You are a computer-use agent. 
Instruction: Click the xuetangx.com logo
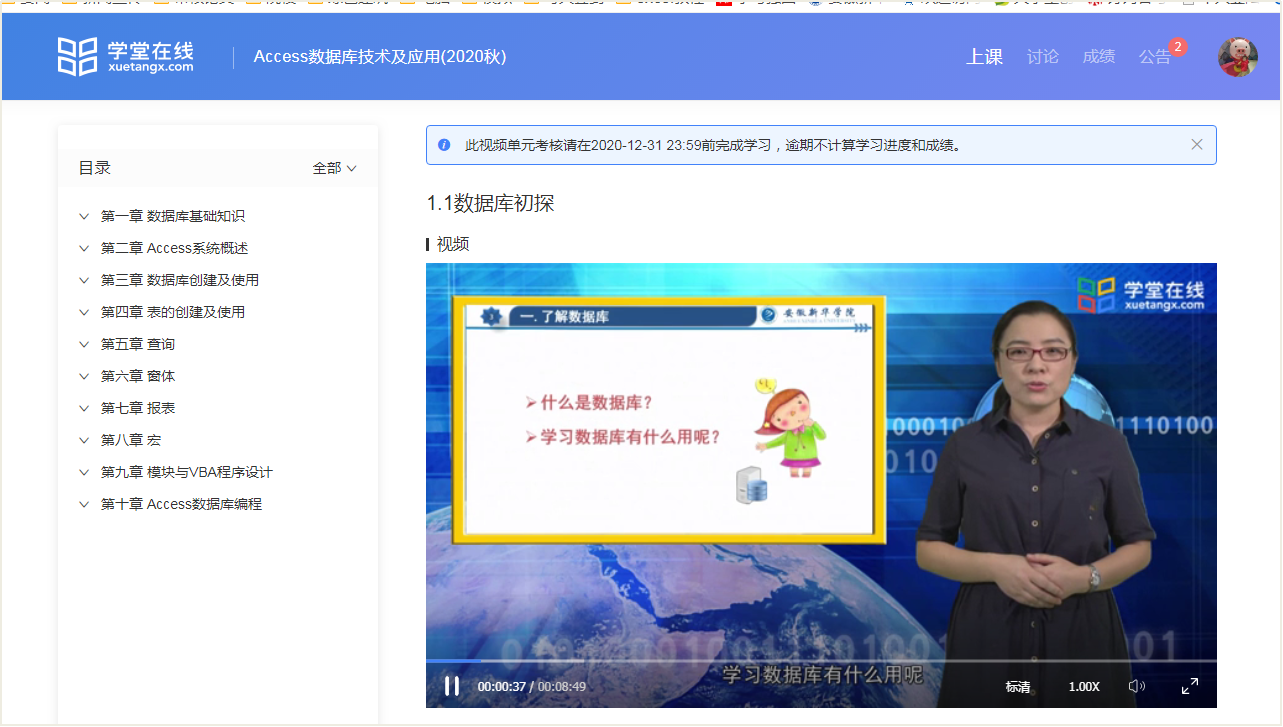[x=125, y=57]
